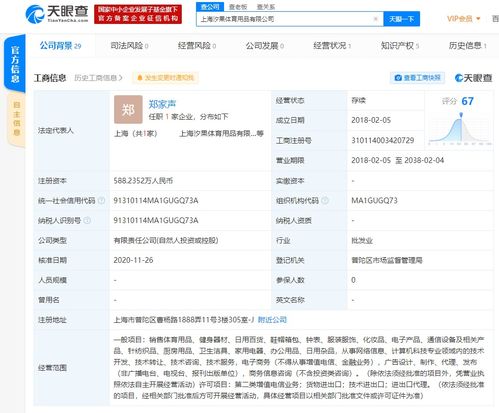Image resolution: width=499 pixels, height=413 pixels.
Task: Switch to the 历史信息 tab
Action: (467, 46)
